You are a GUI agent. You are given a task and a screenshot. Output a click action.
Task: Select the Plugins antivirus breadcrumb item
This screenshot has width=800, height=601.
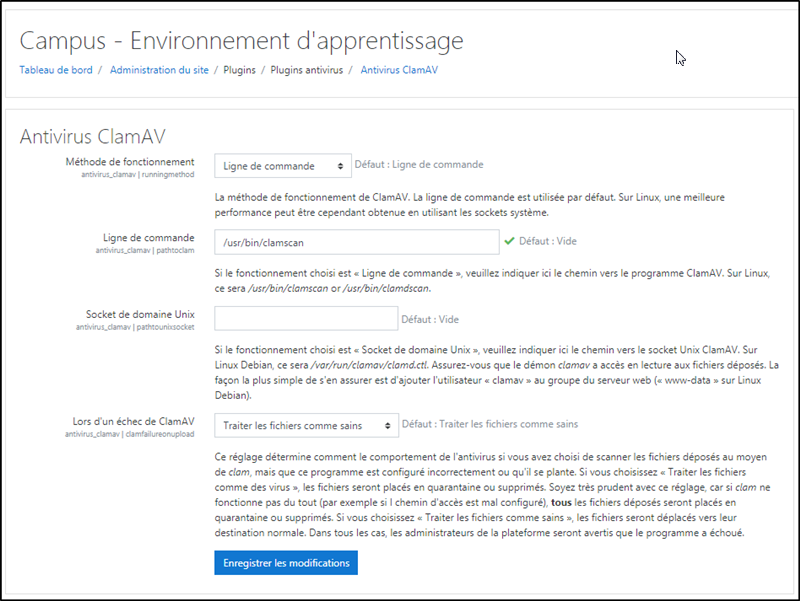(x=306, y=70)
